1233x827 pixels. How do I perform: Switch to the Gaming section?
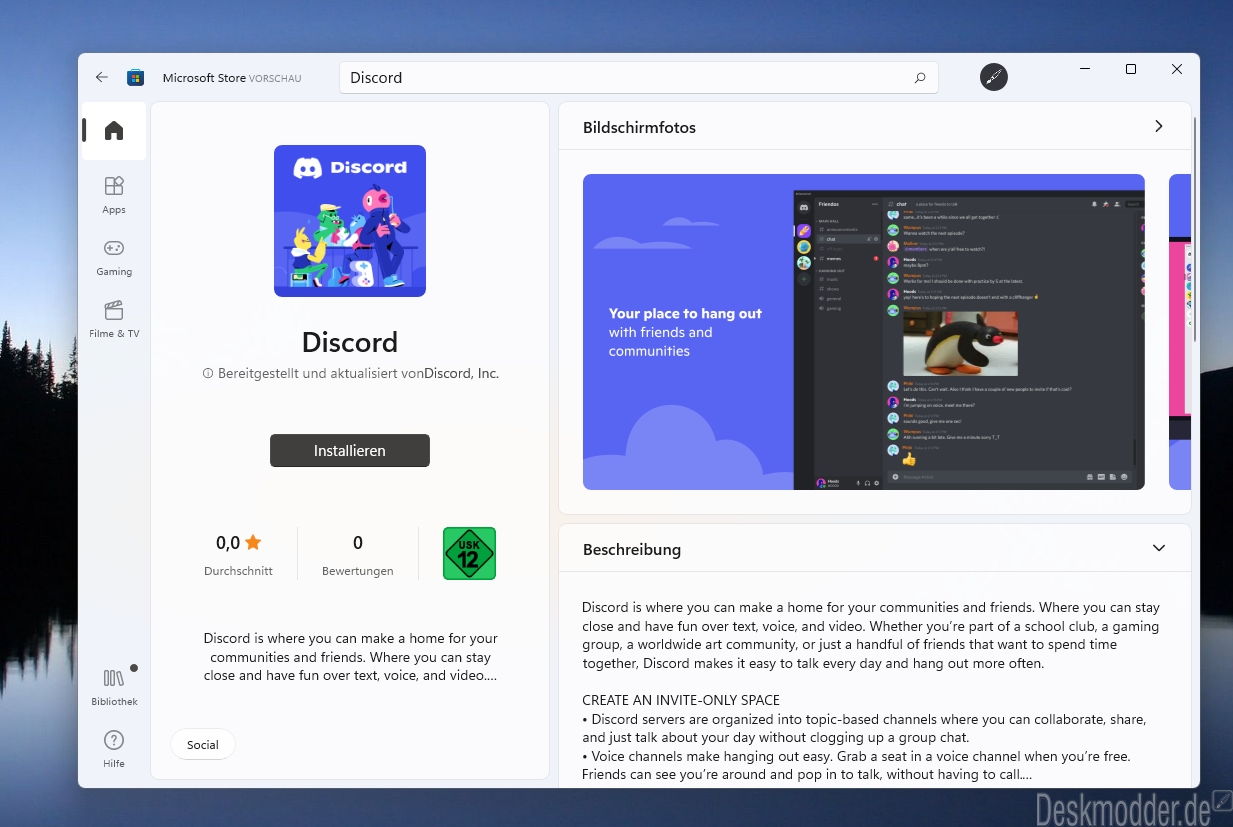click(114, 256)
